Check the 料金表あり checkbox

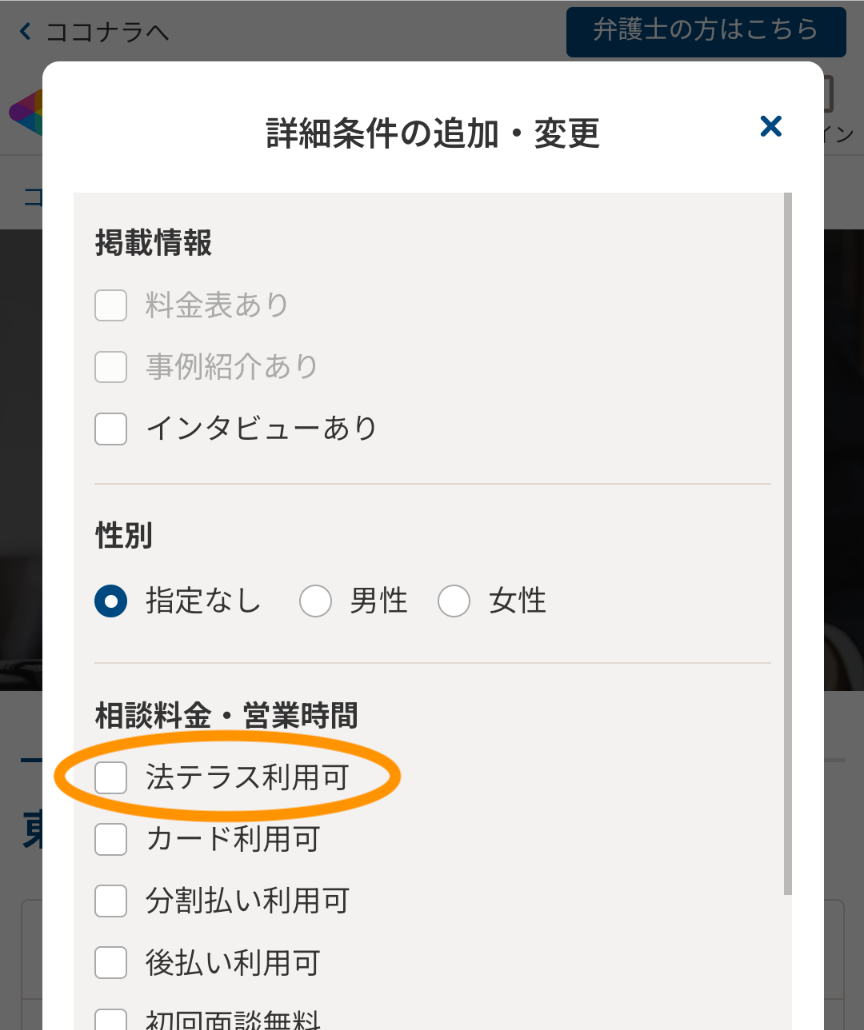tap(111, 305)
